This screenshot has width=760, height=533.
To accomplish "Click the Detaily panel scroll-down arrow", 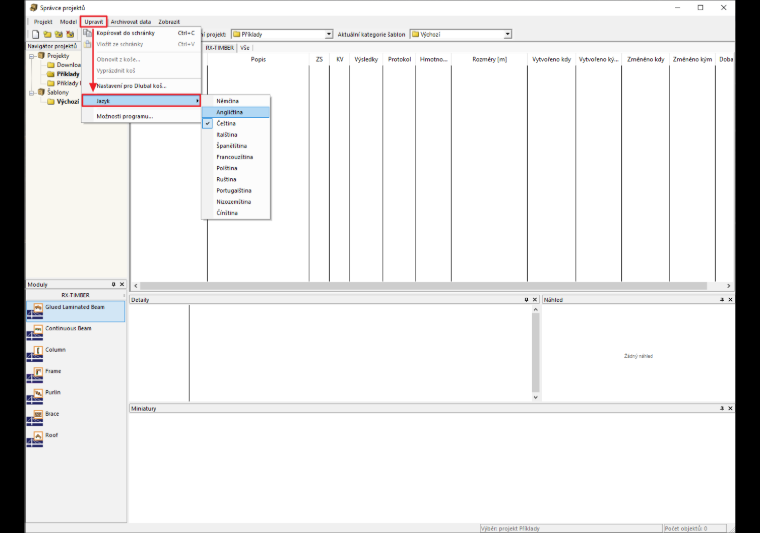I will pos(536,397).
